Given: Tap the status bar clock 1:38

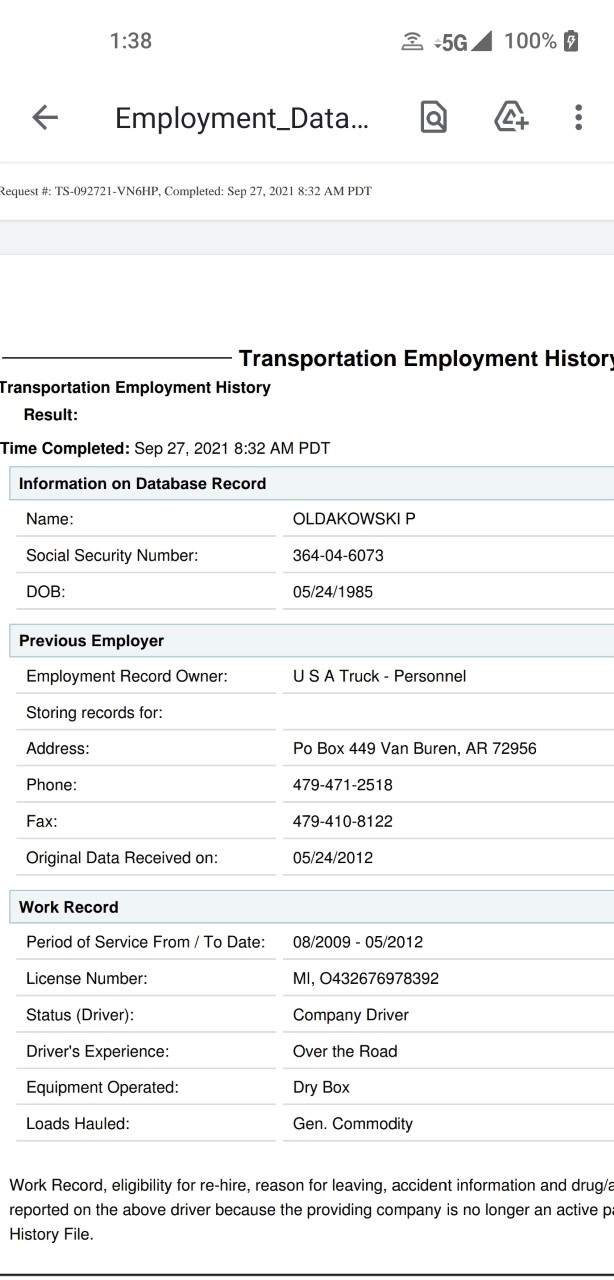Looking at the screenshot, I should (131, 41).
